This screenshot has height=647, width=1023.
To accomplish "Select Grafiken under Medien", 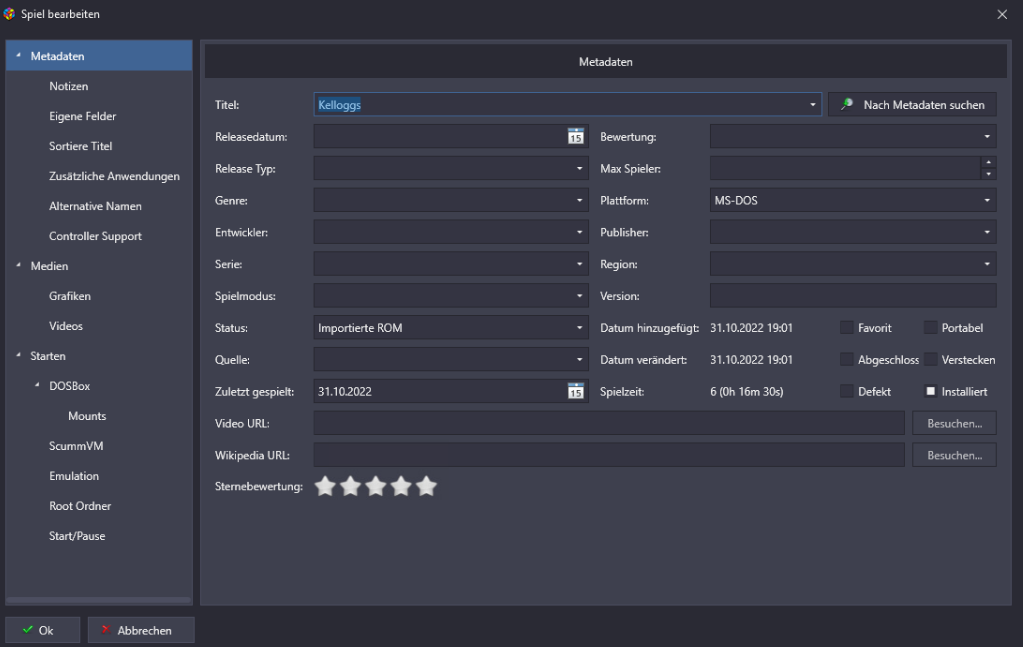I will (x=70, y=296).
